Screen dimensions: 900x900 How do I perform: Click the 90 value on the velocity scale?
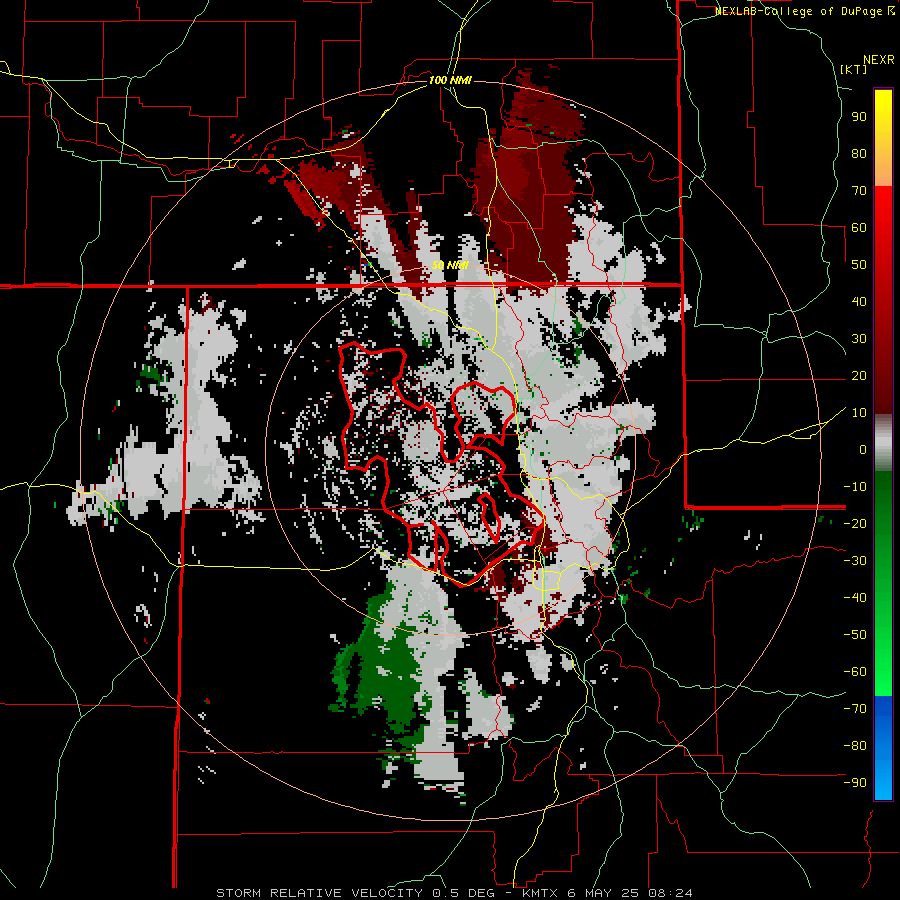click(859, 117)
